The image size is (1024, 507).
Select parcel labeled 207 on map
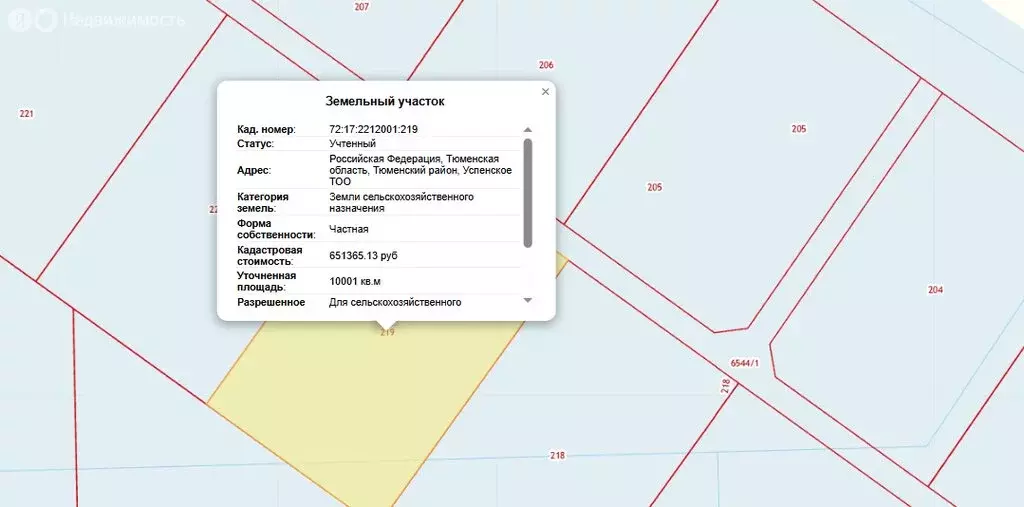[361, 7]
